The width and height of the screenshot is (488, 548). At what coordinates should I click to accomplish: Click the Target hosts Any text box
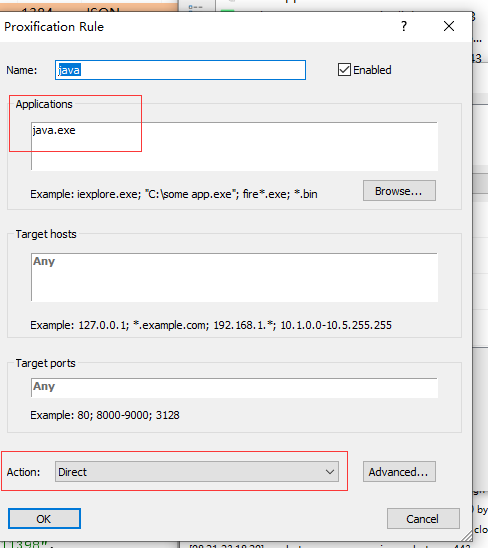pyautogui.click(x=234, y=277)
